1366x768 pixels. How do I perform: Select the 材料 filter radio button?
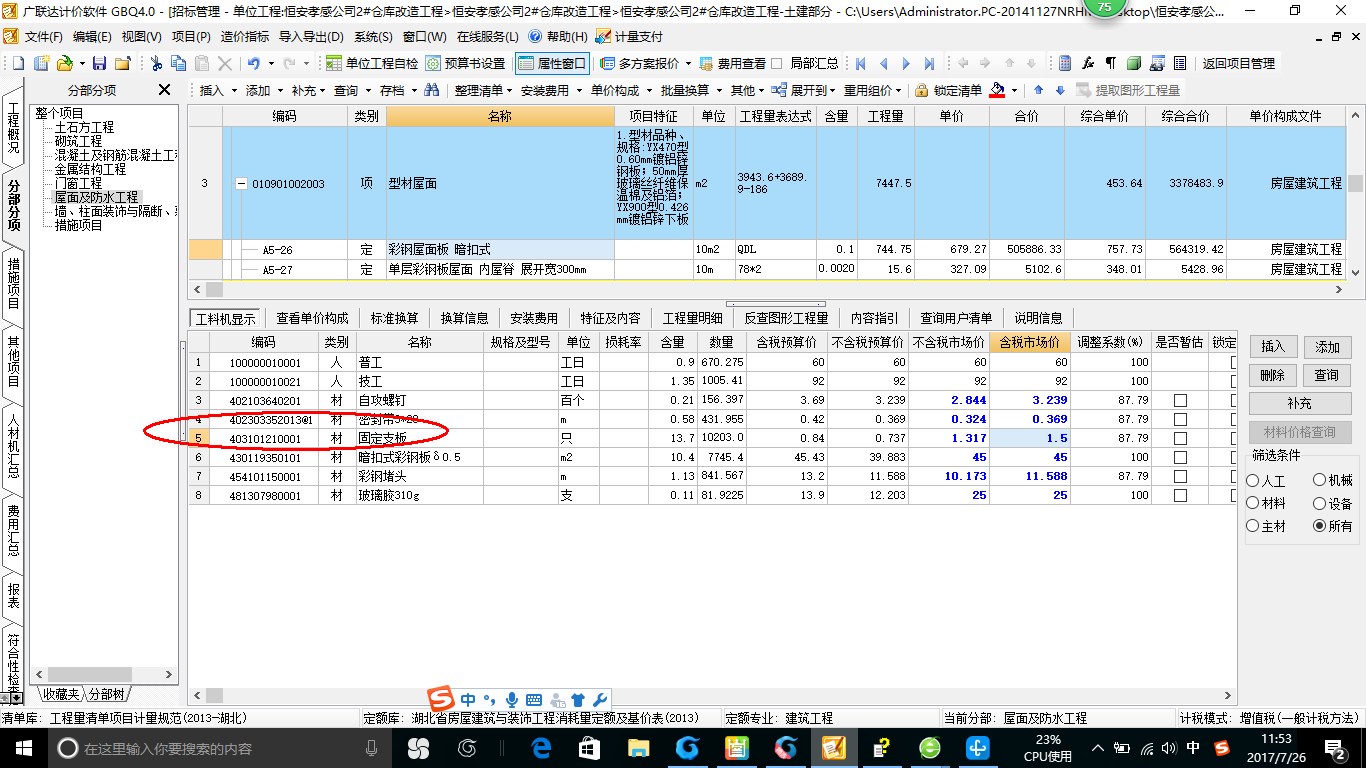(x=1253, y=503)
